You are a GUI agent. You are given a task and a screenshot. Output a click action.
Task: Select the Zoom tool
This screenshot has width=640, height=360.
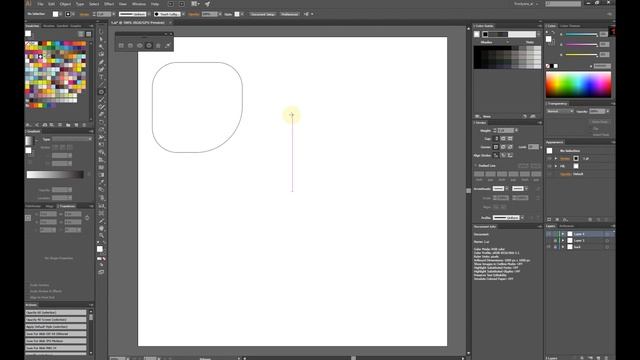[x=101, y=236]
